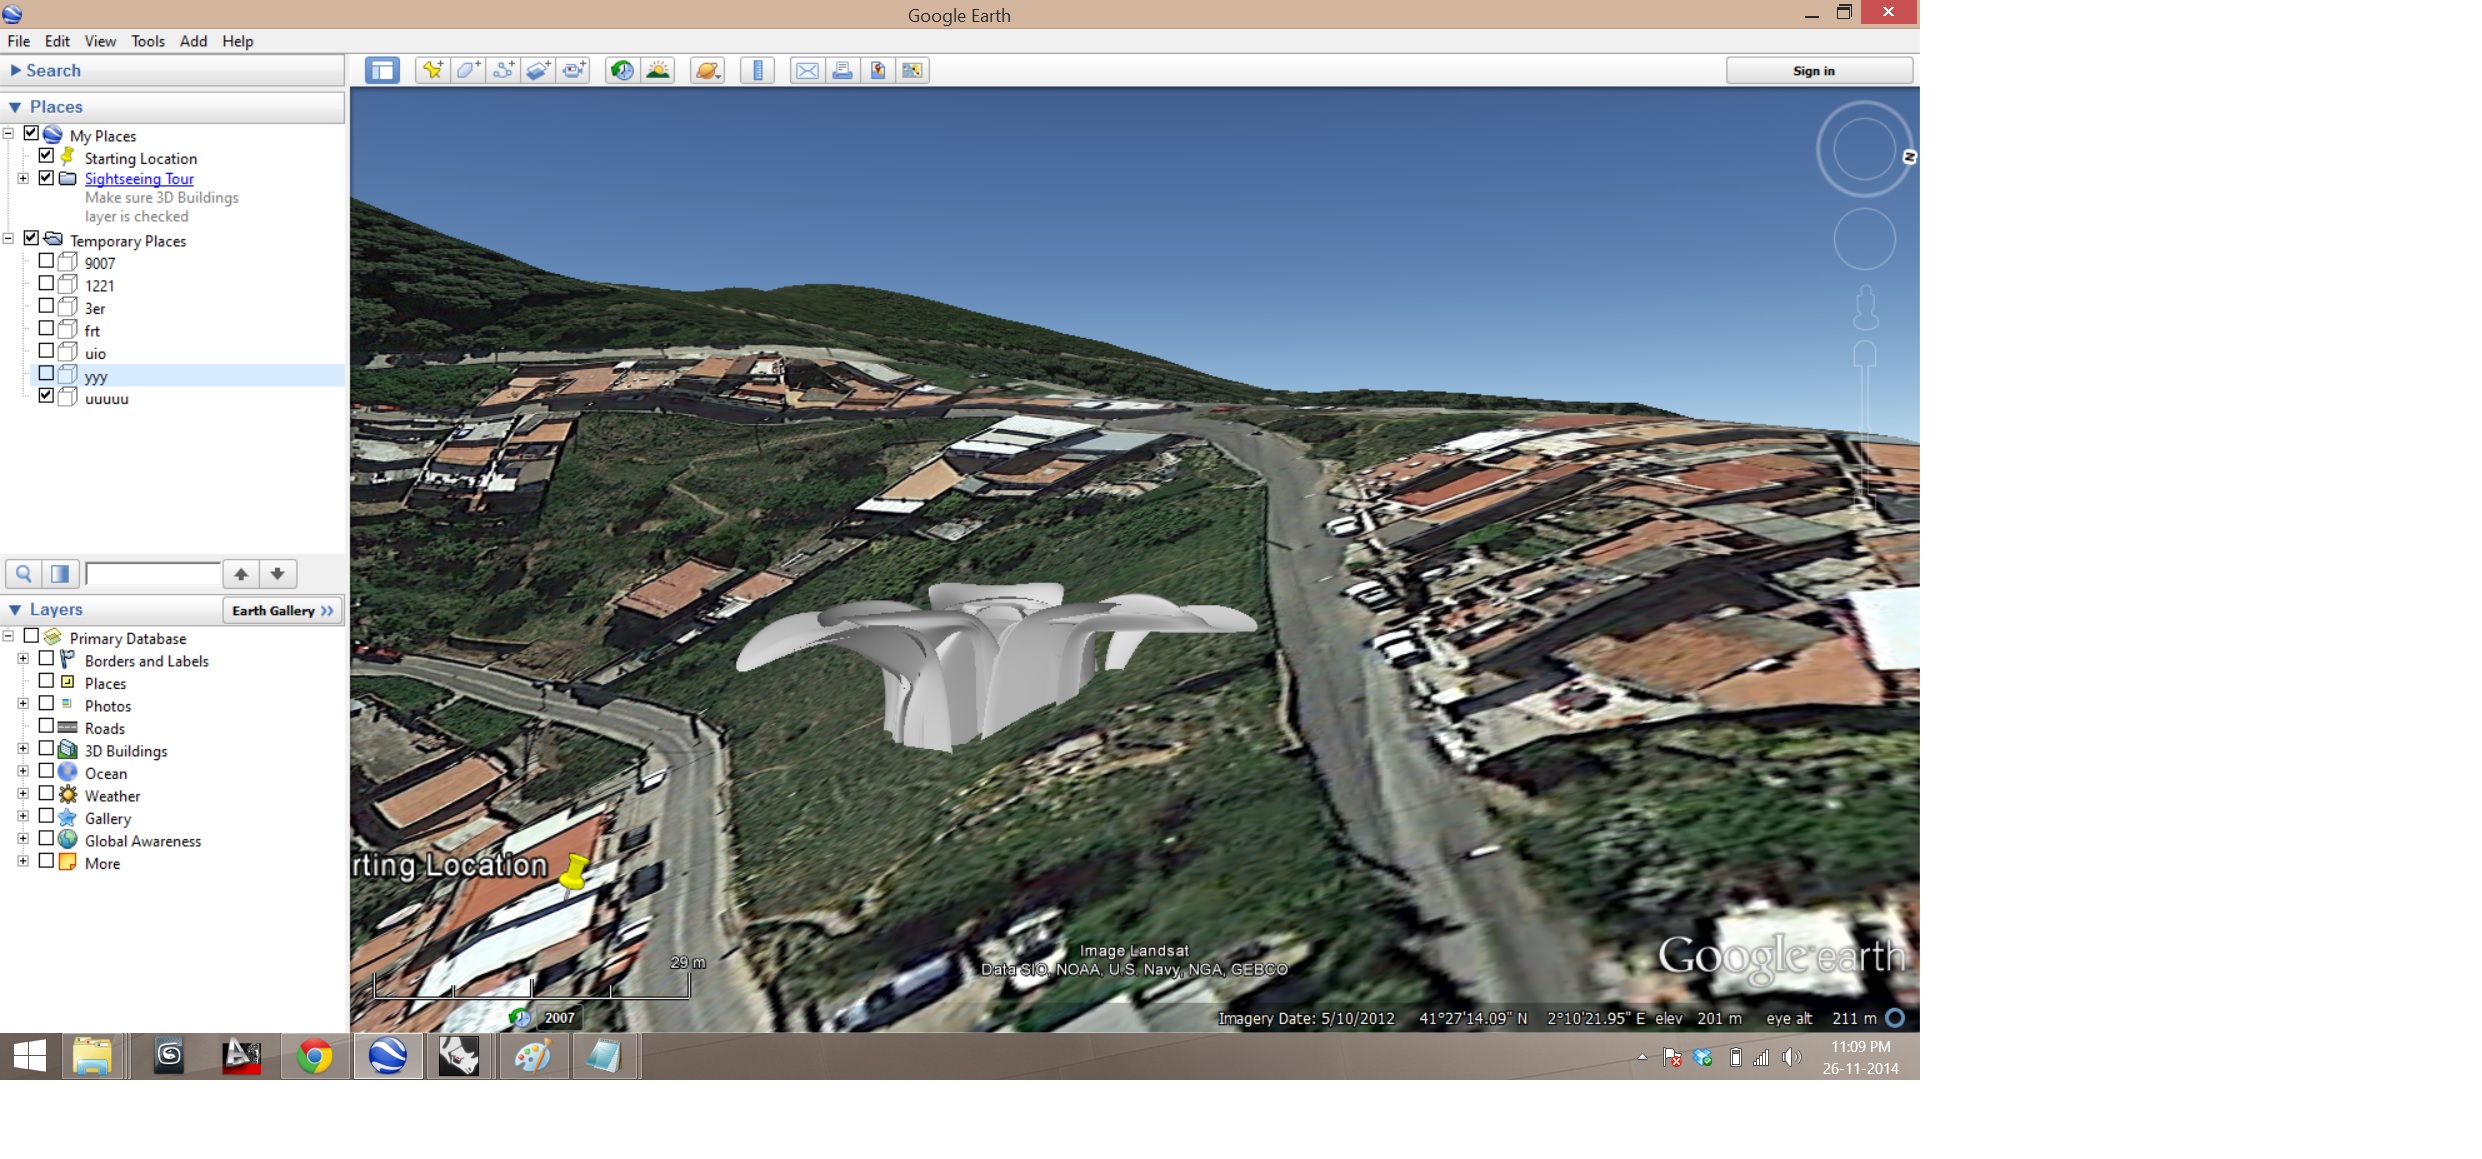
Task: Toggle sunlight across the landscape icon
Action: tap(658, 70)
